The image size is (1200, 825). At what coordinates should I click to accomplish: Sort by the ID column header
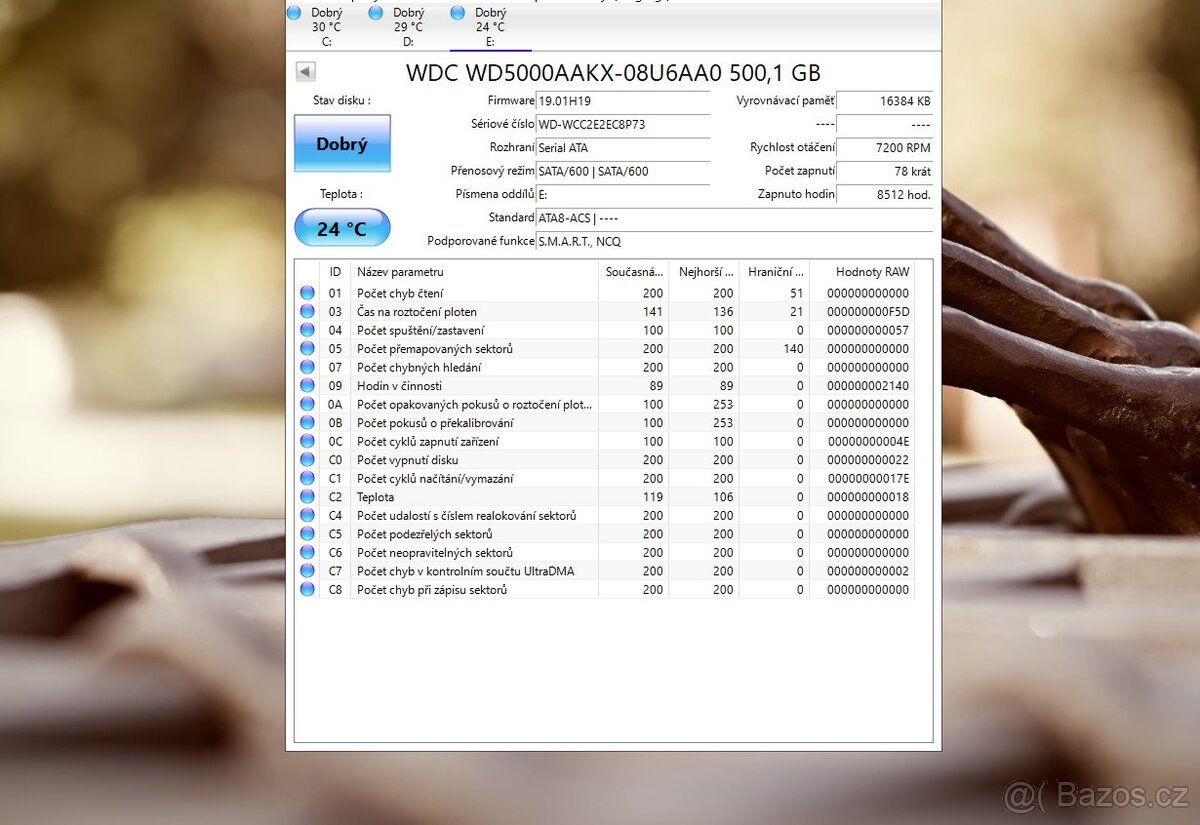(335, 272)
